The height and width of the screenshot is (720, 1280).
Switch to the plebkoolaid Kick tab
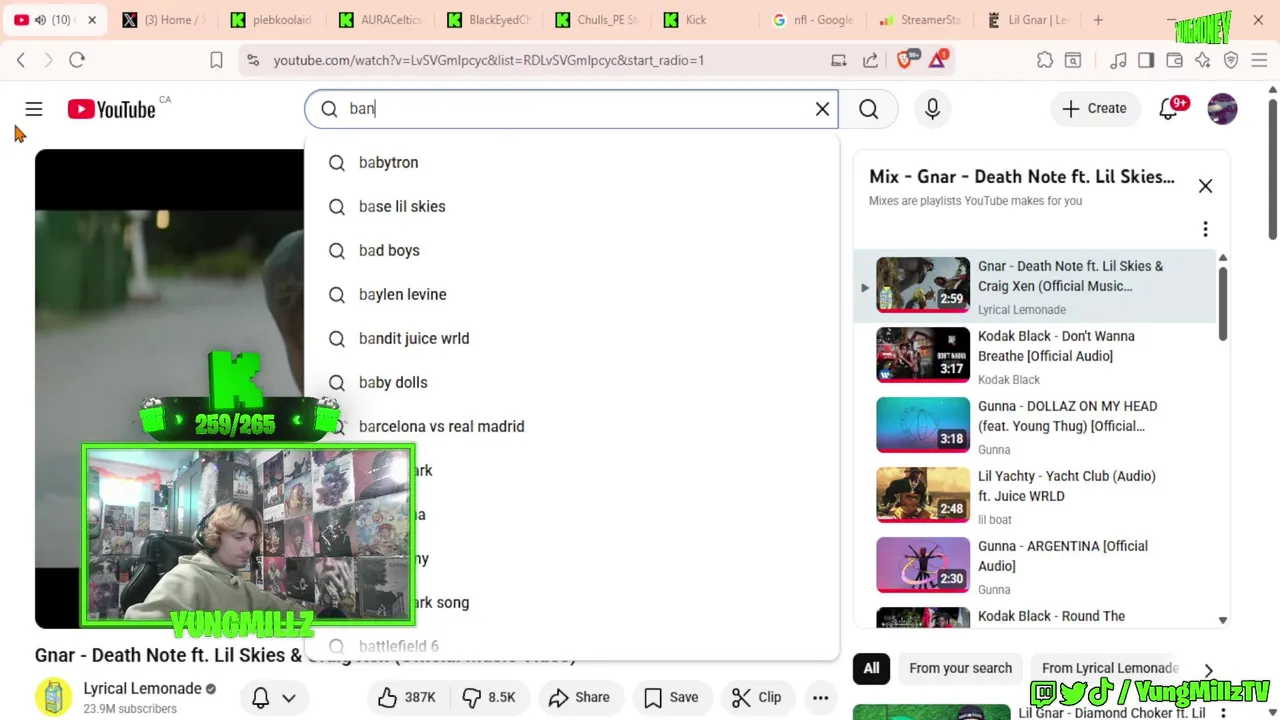(x=271, y=19)
